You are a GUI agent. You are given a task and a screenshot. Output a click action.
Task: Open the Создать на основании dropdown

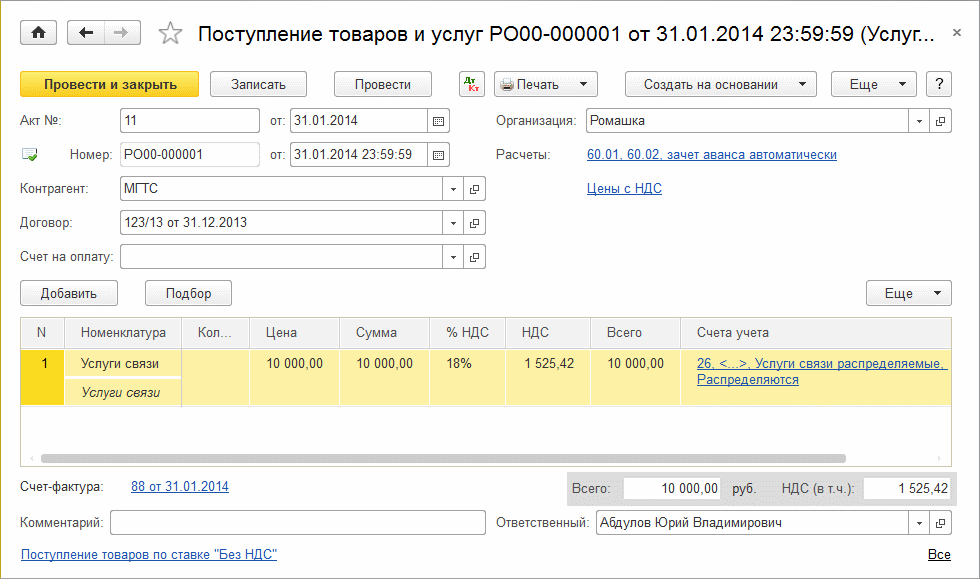point(720,84)
